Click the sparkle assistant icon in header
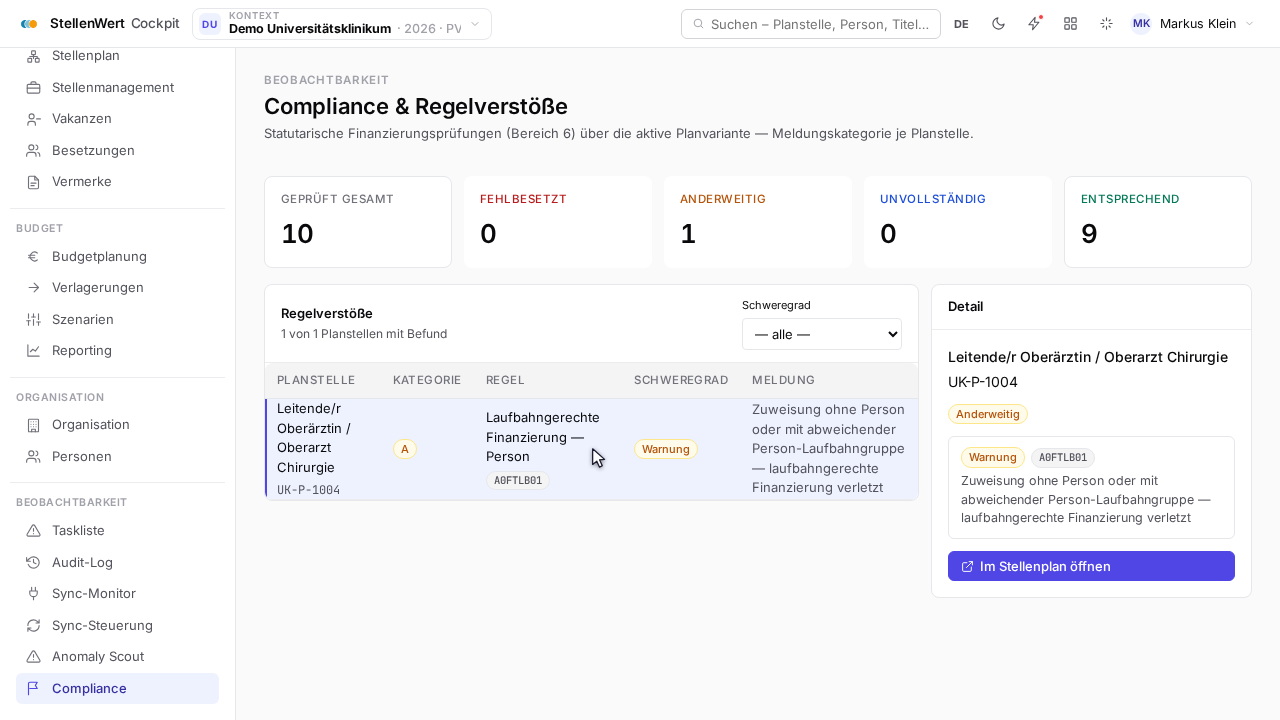Image resolution: width=1280 pixels, height=720 pixels. coord(1106,24)
